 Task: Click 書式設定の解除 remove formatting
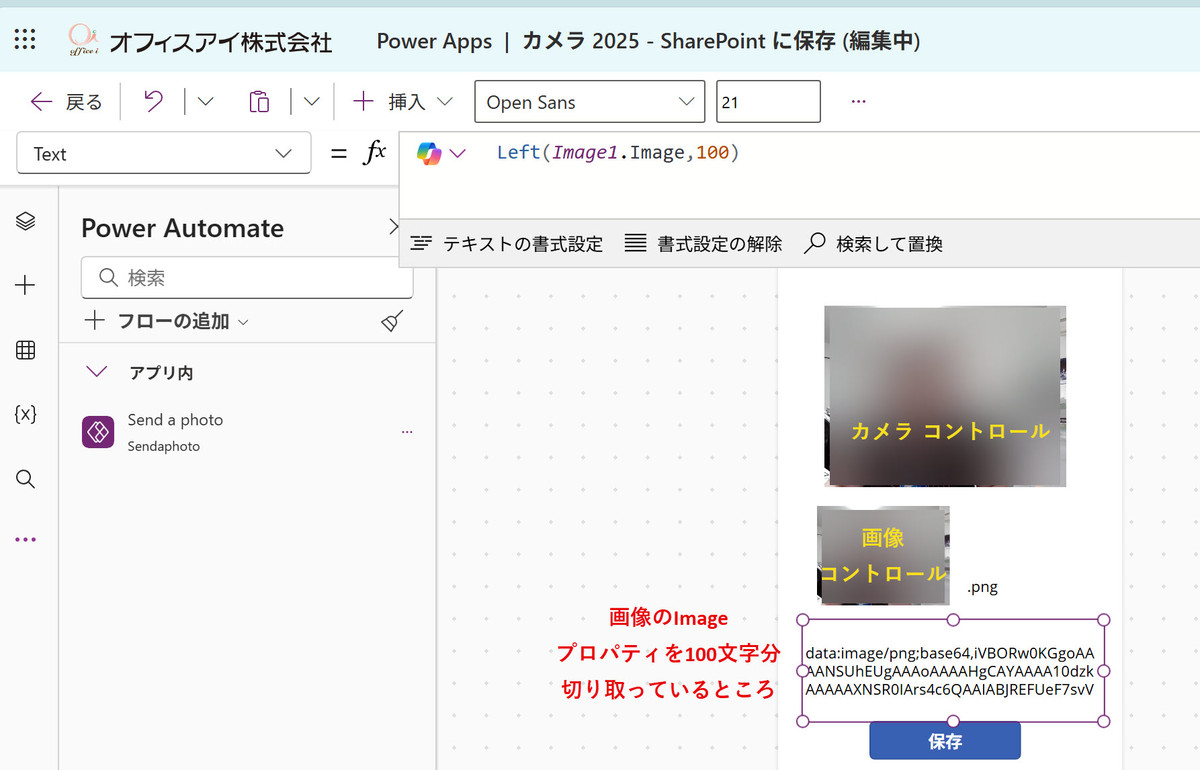pos(703,243)
